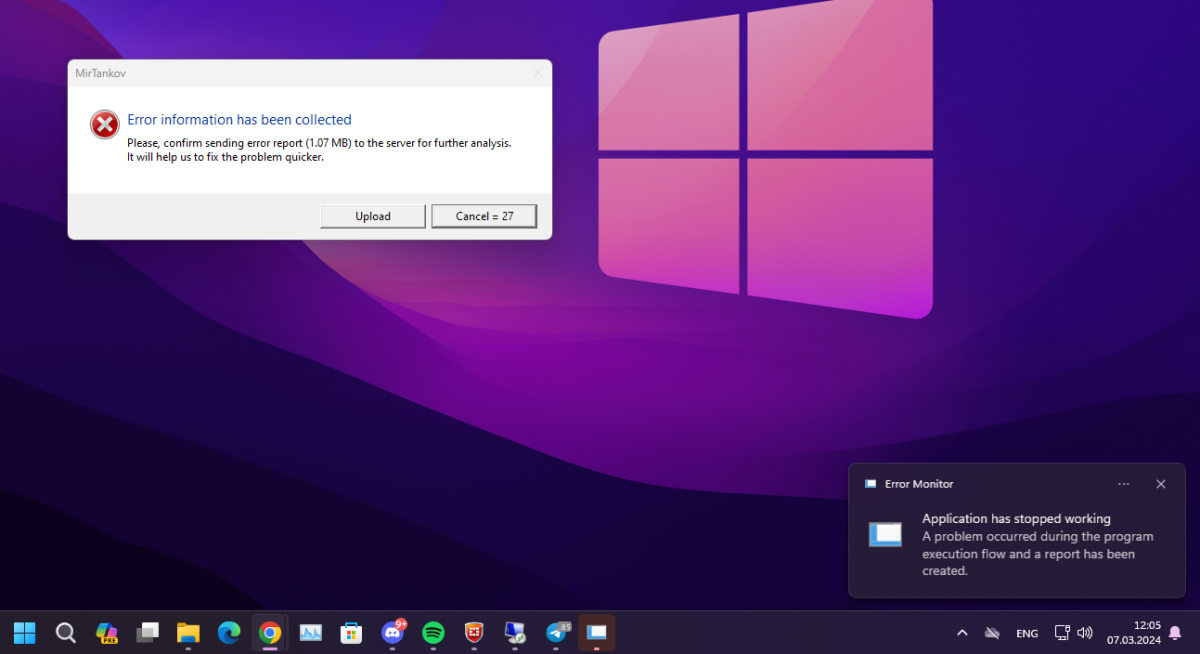
Task: Open network settings from the tray icon
Action: (1062, 633)
